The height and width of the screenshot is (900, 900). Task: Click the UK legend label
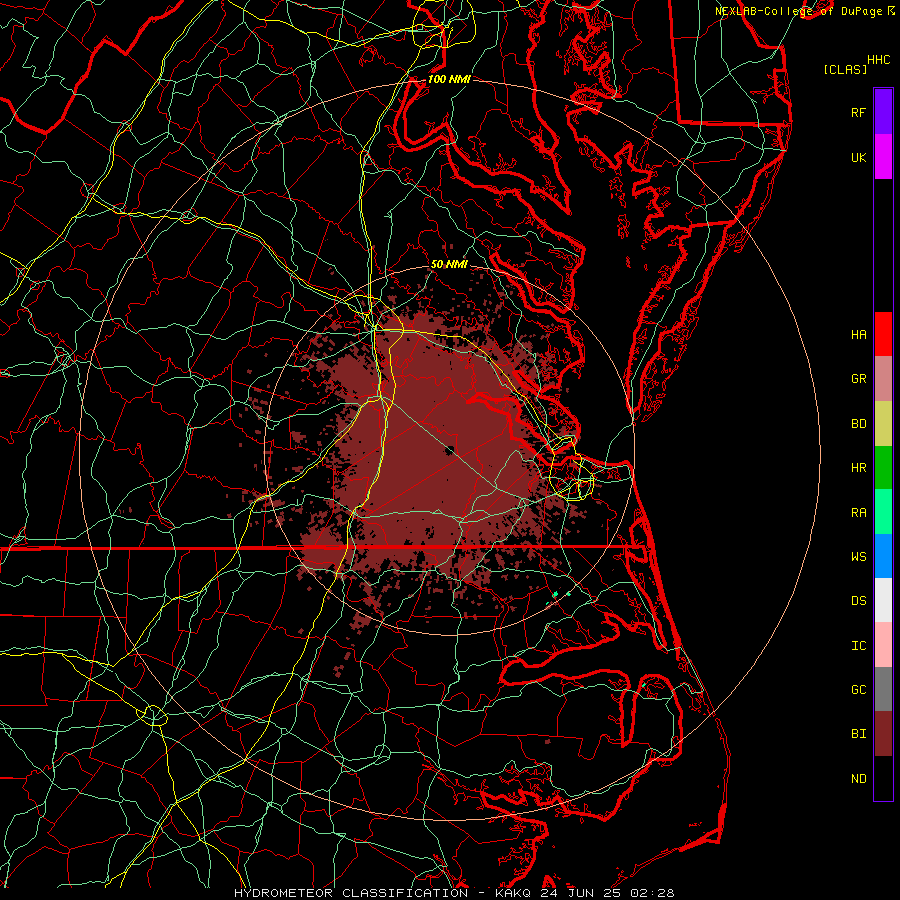click(858, 157)
